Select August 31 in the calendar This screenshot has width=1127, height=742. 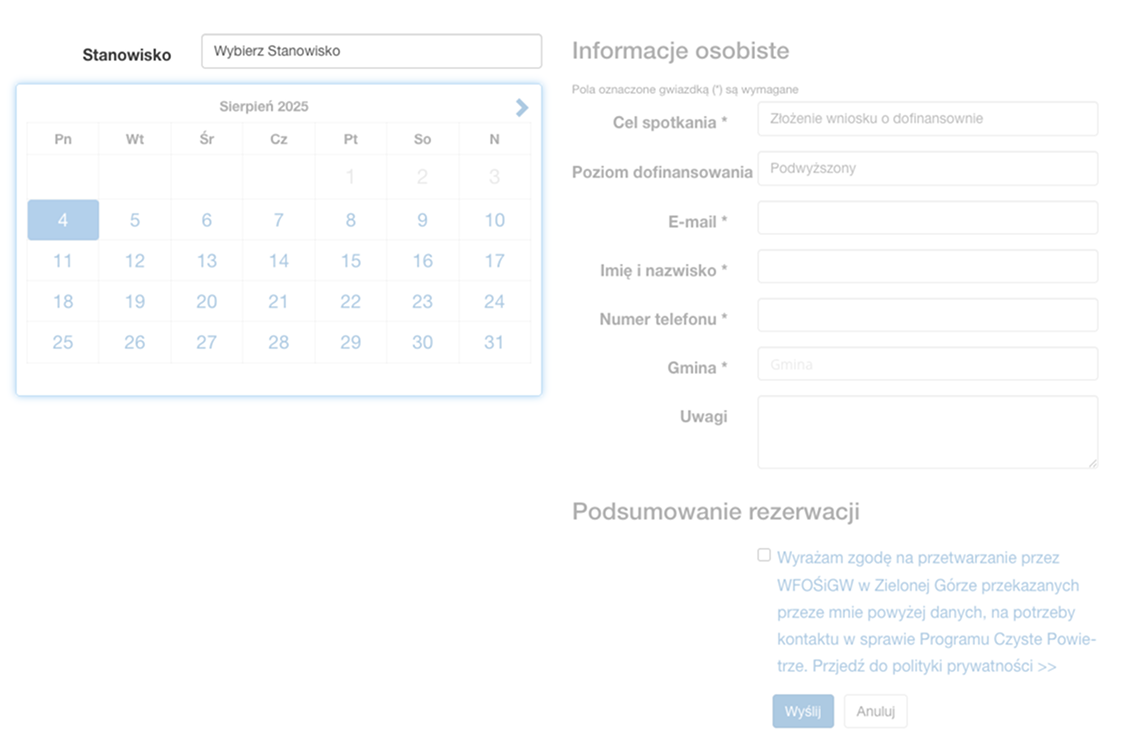494,342
